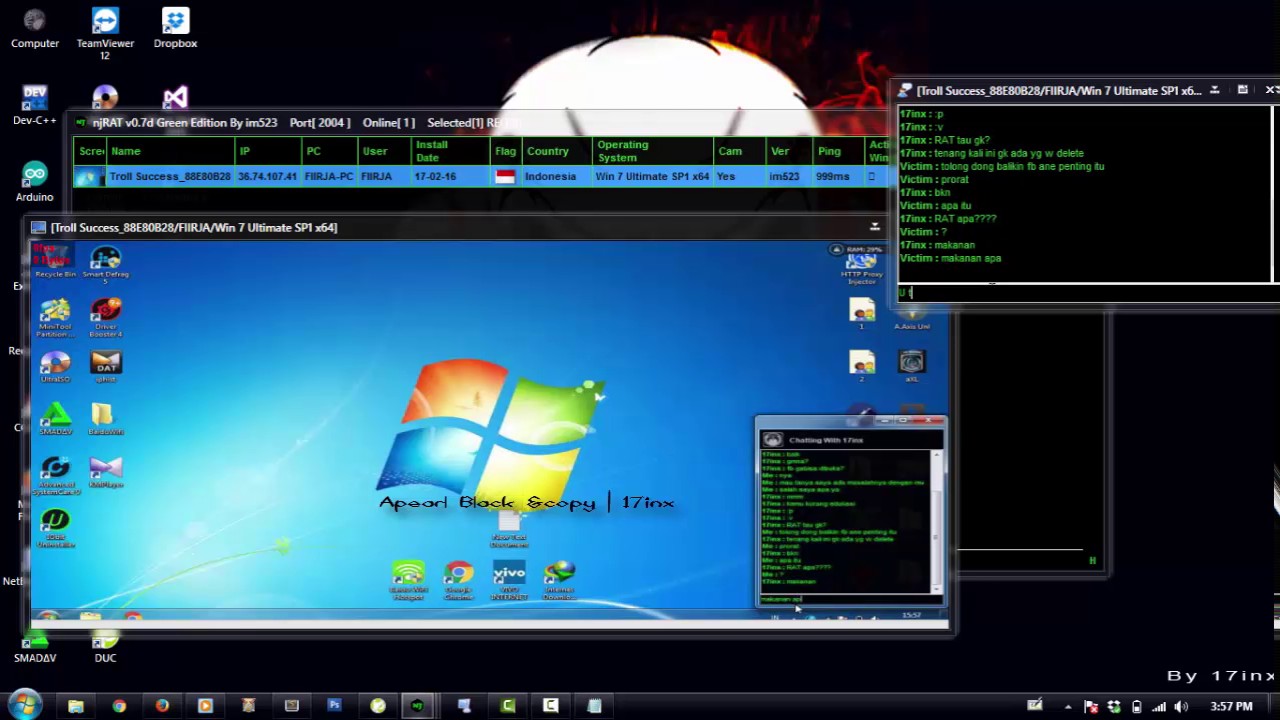Sort clients by the Ping column header
Image resolution: width=1280 pixels, height=720 pixels.
(829, 151)
